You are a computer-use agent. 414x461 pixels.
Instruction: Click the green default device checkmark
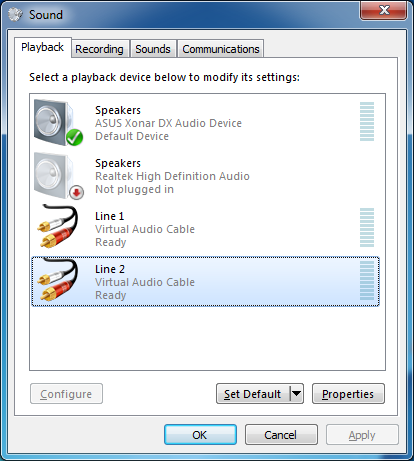pos(74,137)
